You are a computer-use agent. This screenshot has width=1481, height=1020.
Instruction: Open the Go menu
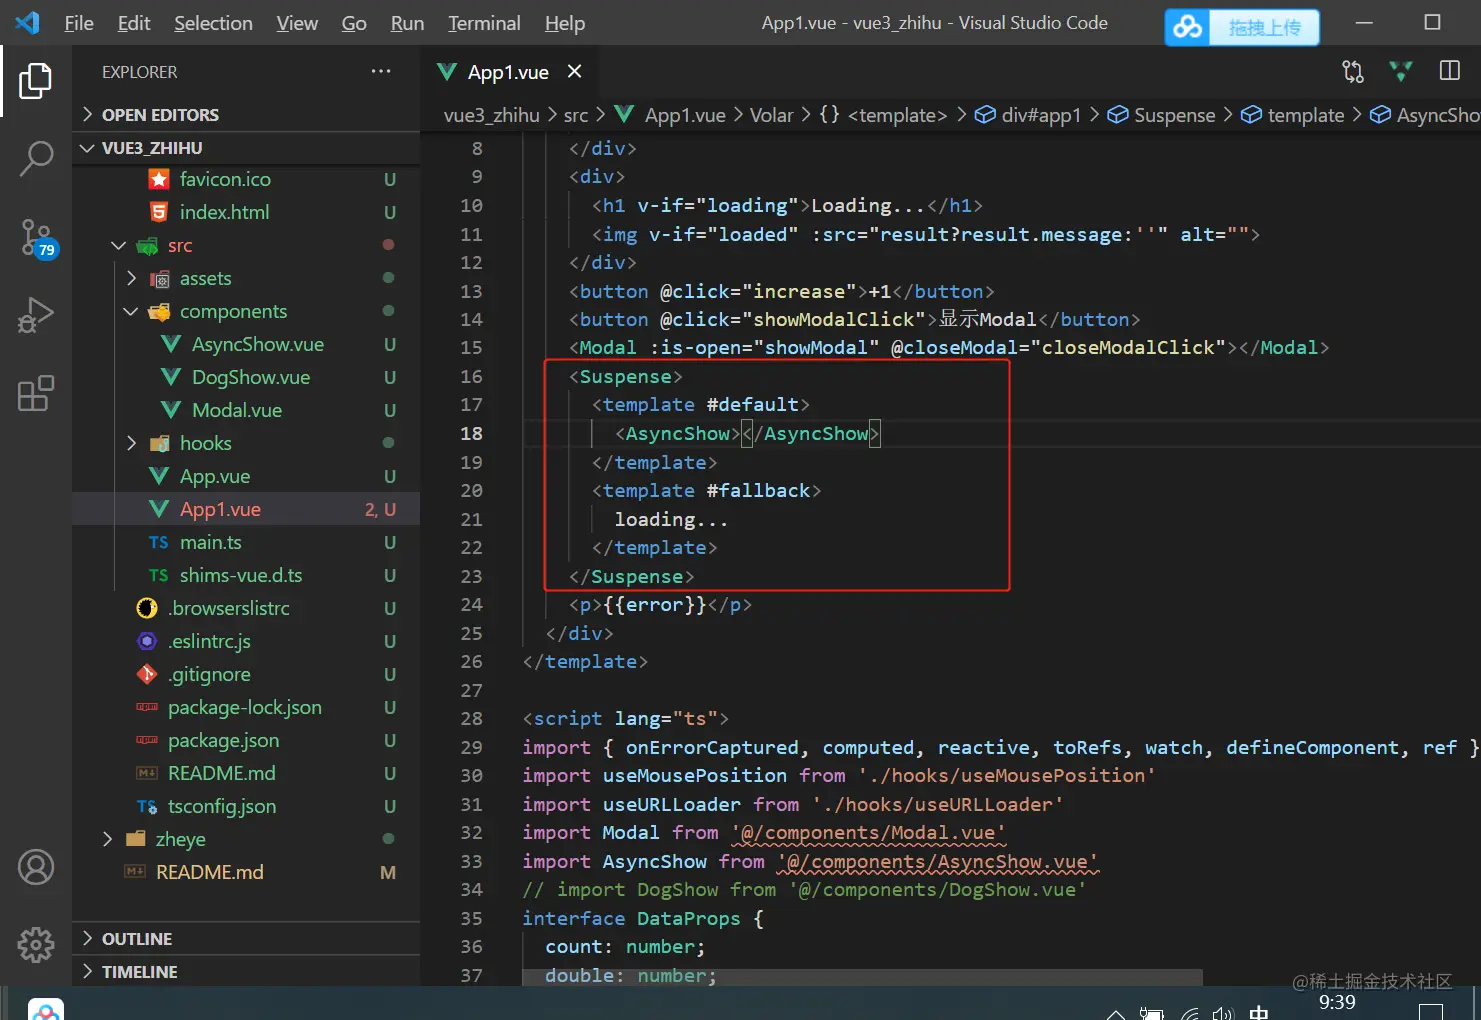coord(354,23)
